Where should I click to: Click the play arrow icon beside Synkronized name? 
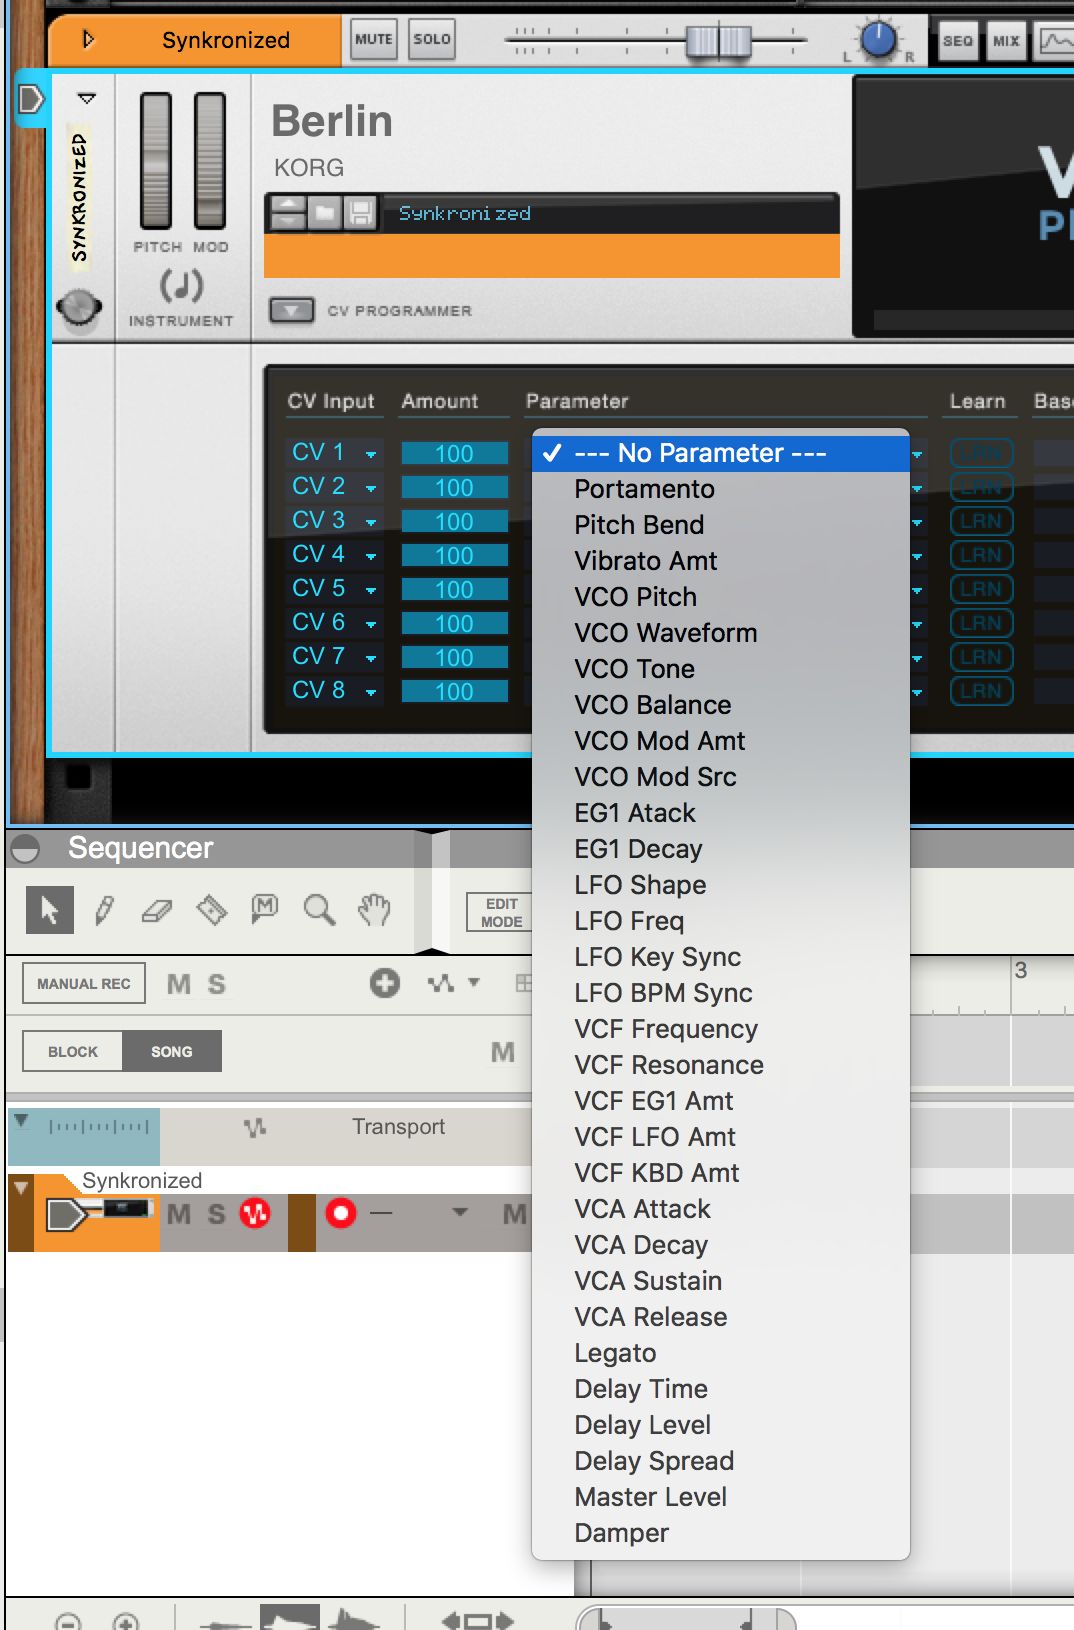(x=88, y=40)
